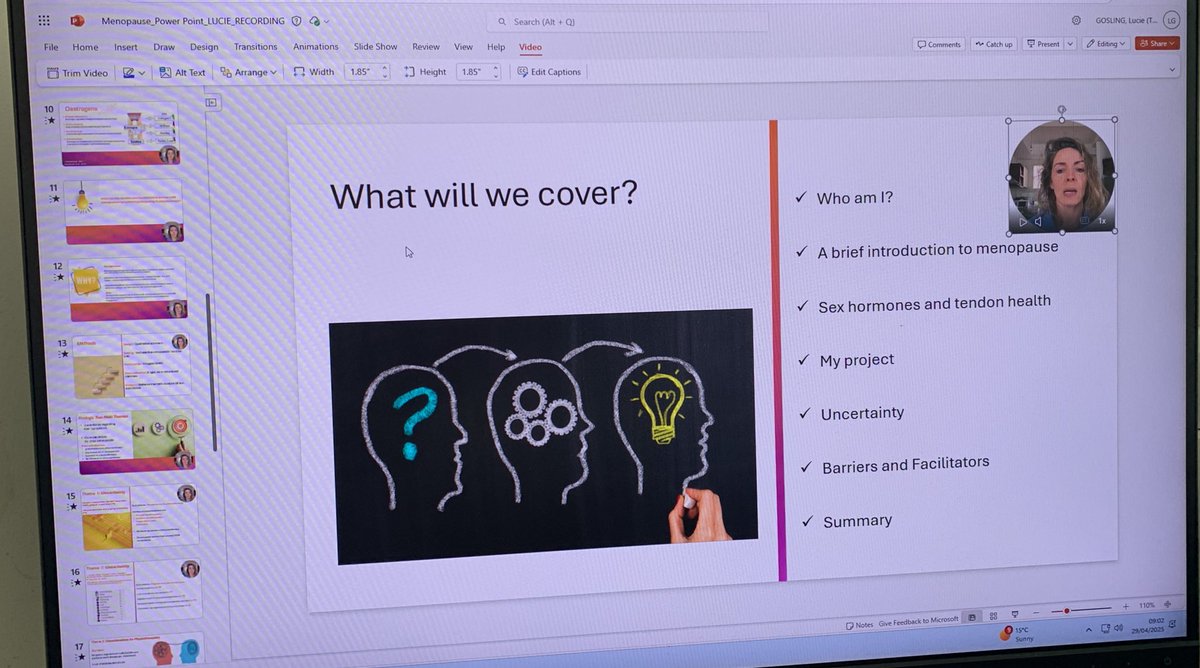Switch to the Transitions tab
Image resolution: width=1200 pixels, height=668 pixels.
tap(255, 47)
